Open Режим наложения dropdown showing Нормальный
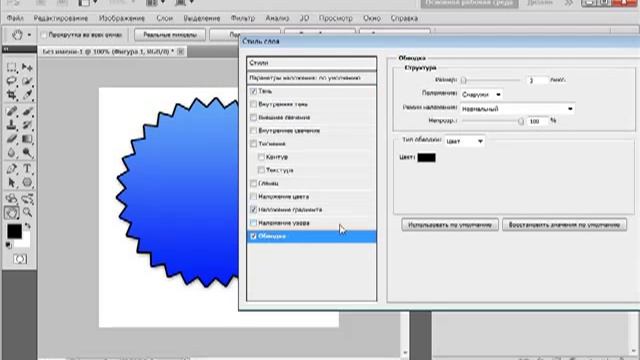This screenshot has width=640, height=360. click(x=517, y=109)
